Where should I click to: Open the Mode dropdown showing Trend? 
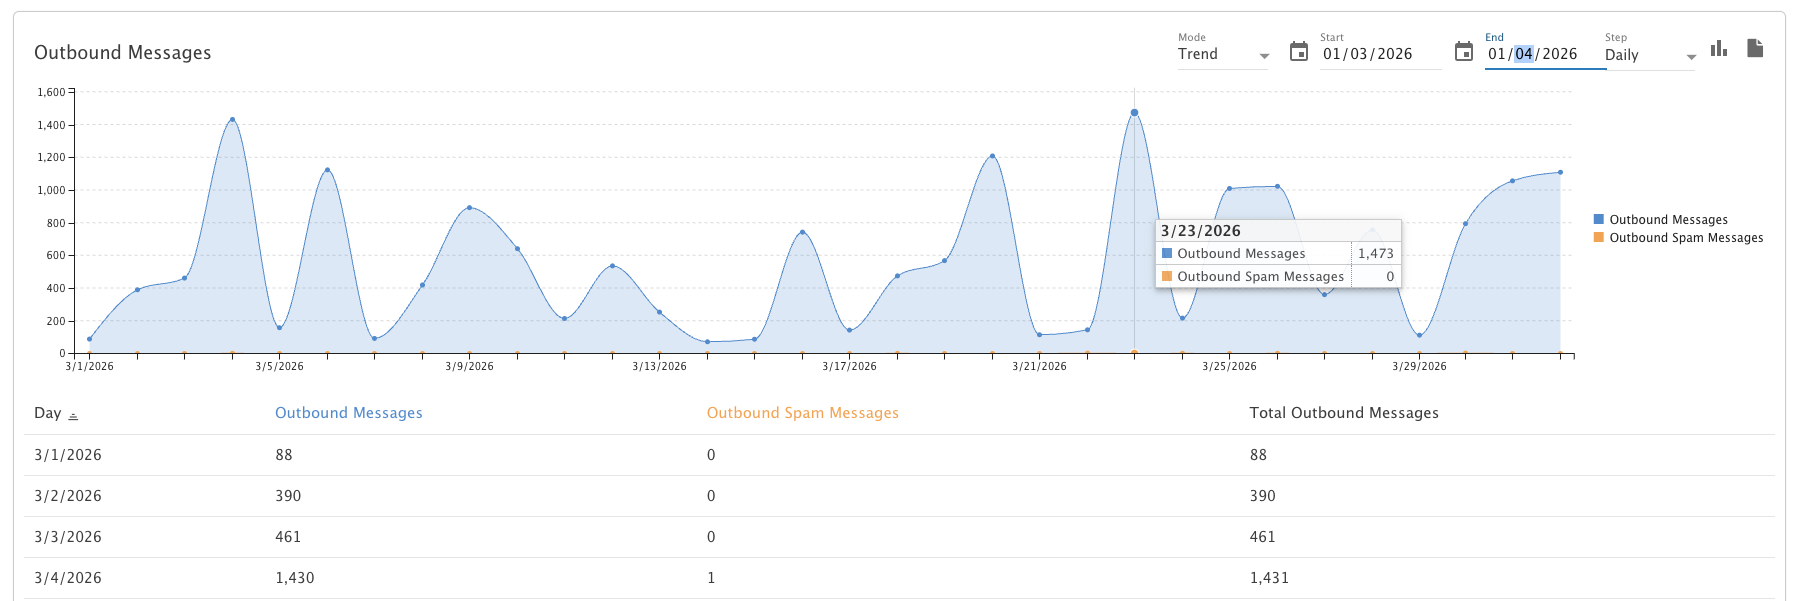[1222, 55]
